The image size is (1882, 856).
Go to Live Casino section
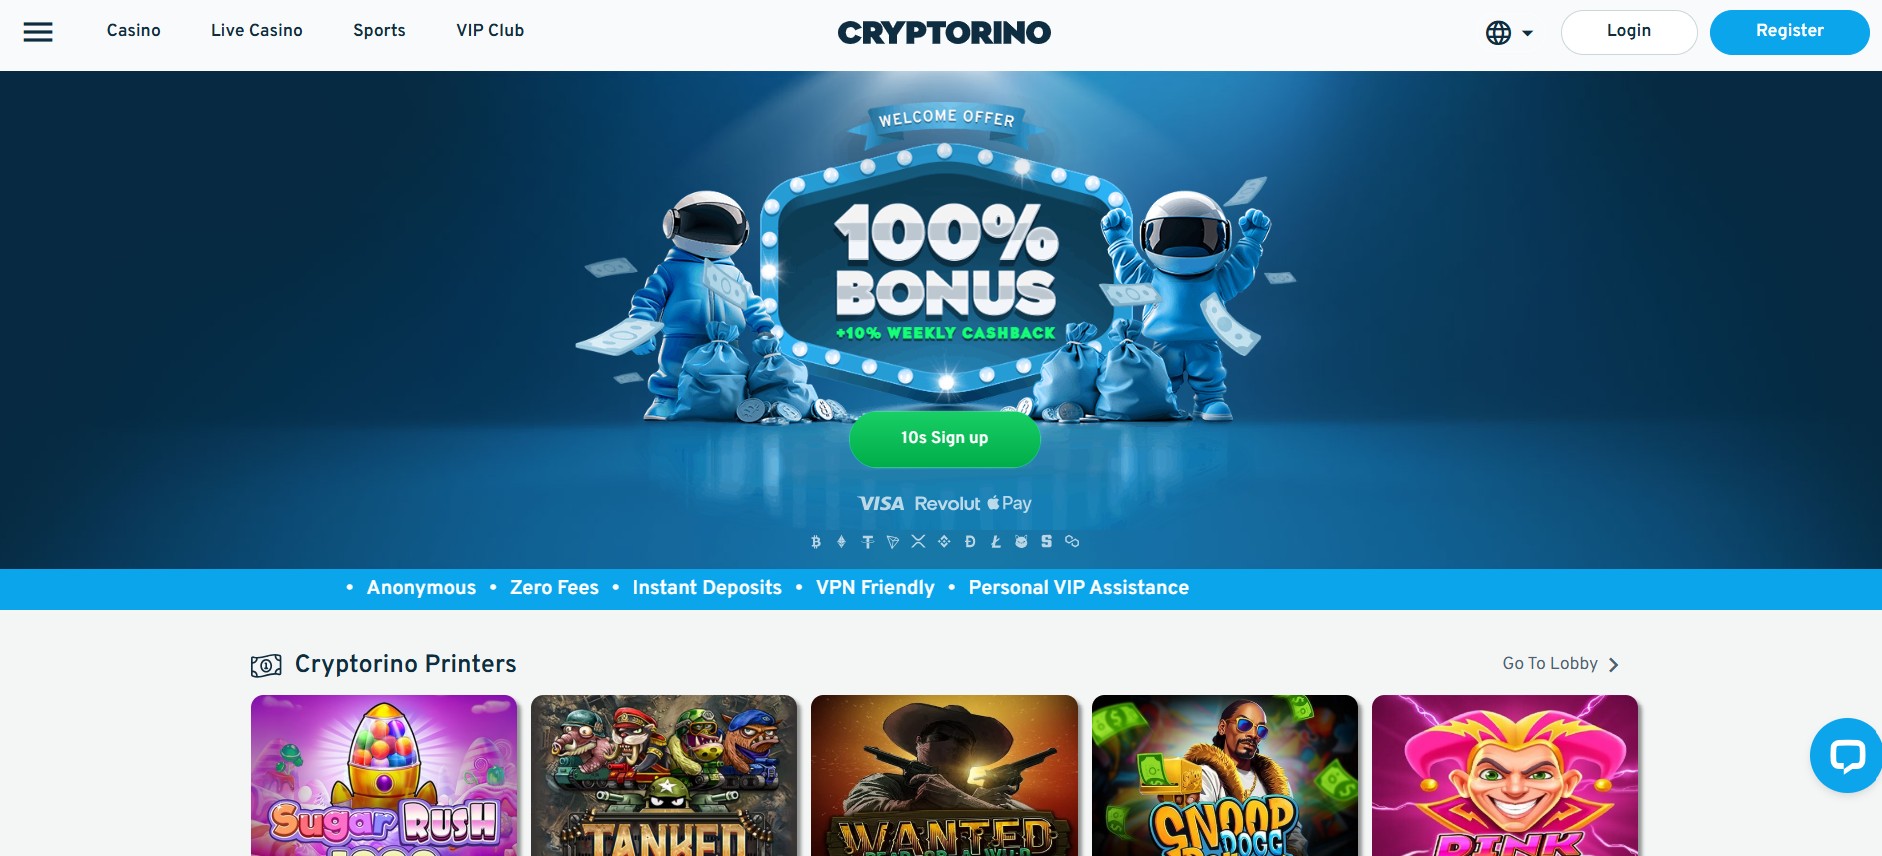[x=257, y=31]
